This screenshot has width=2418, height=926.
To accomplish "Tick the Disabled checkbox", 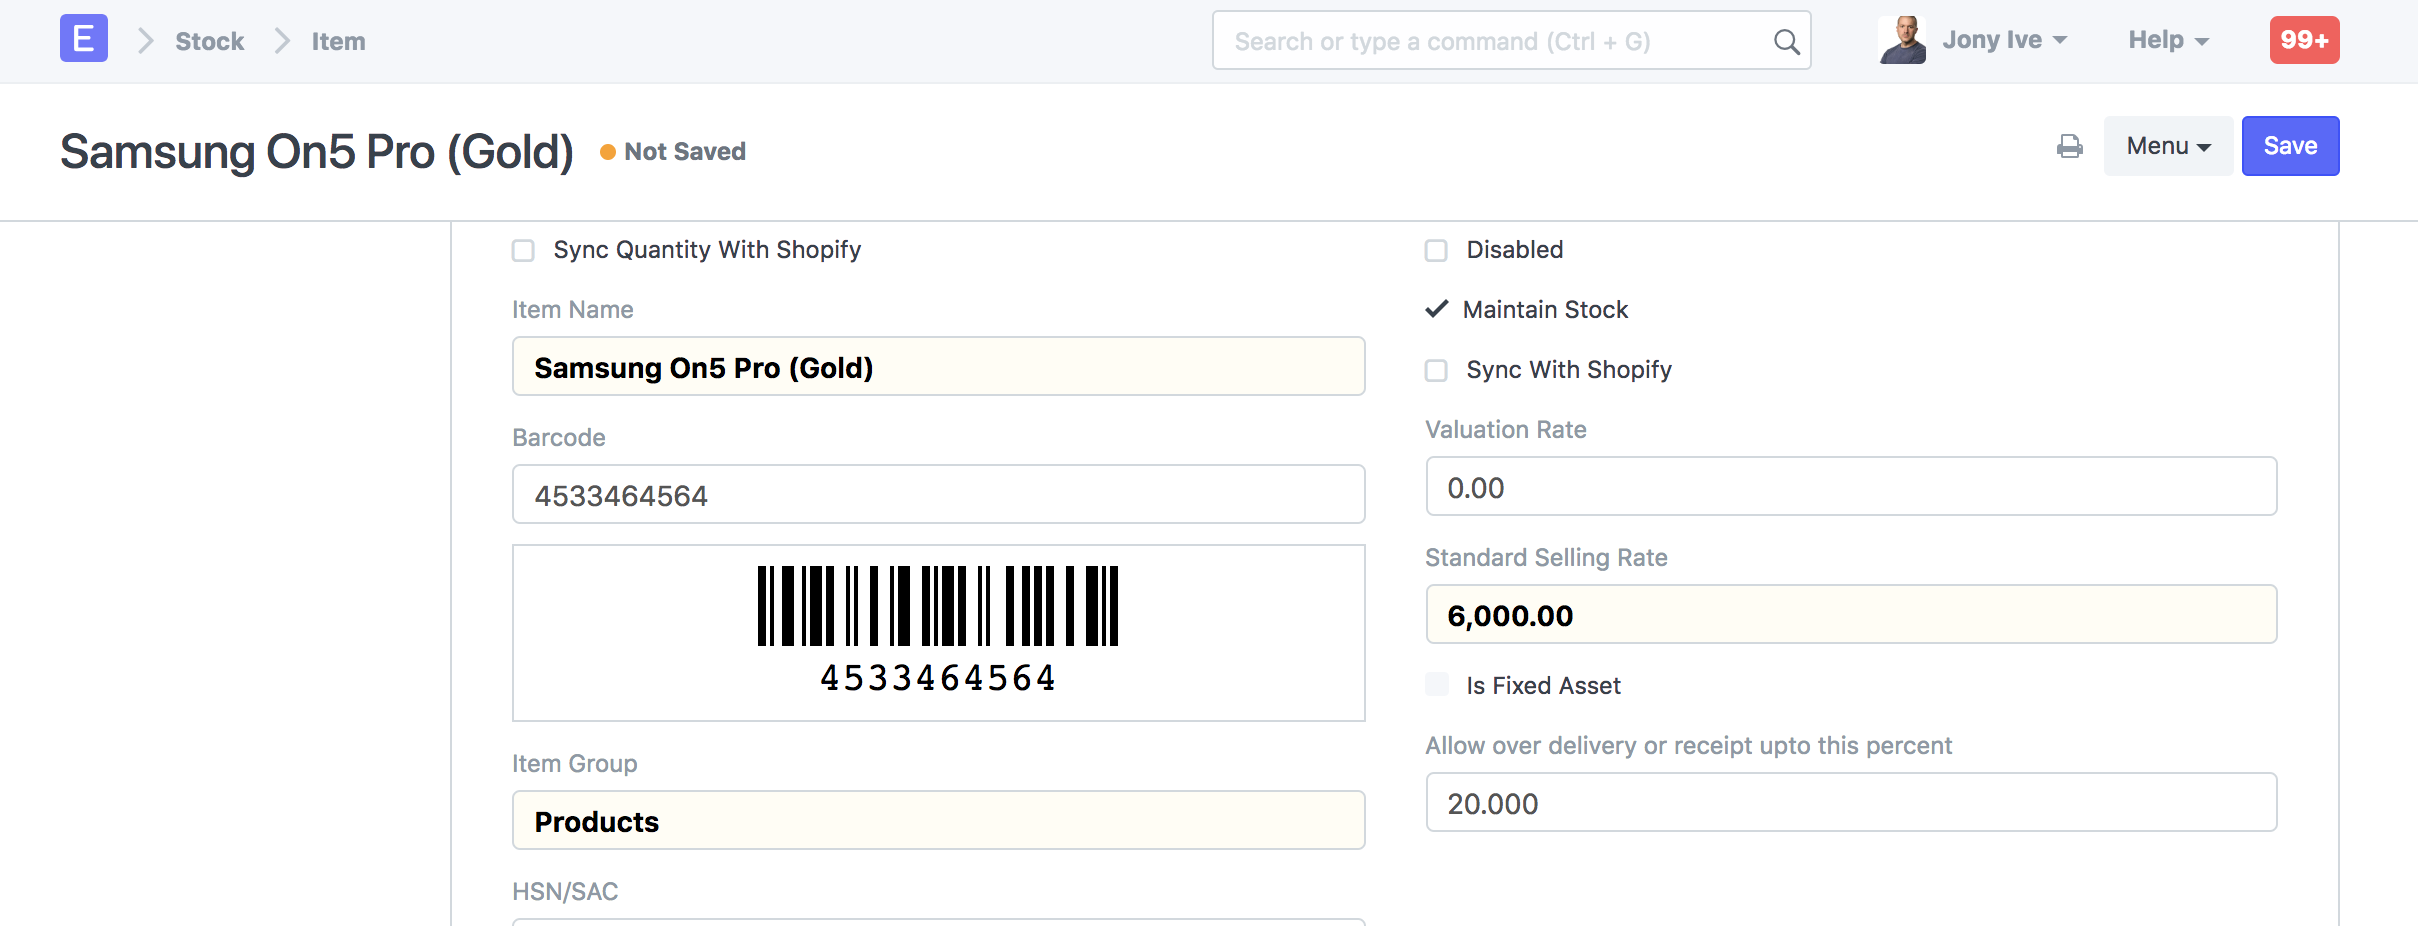I will coord(1436,250).
